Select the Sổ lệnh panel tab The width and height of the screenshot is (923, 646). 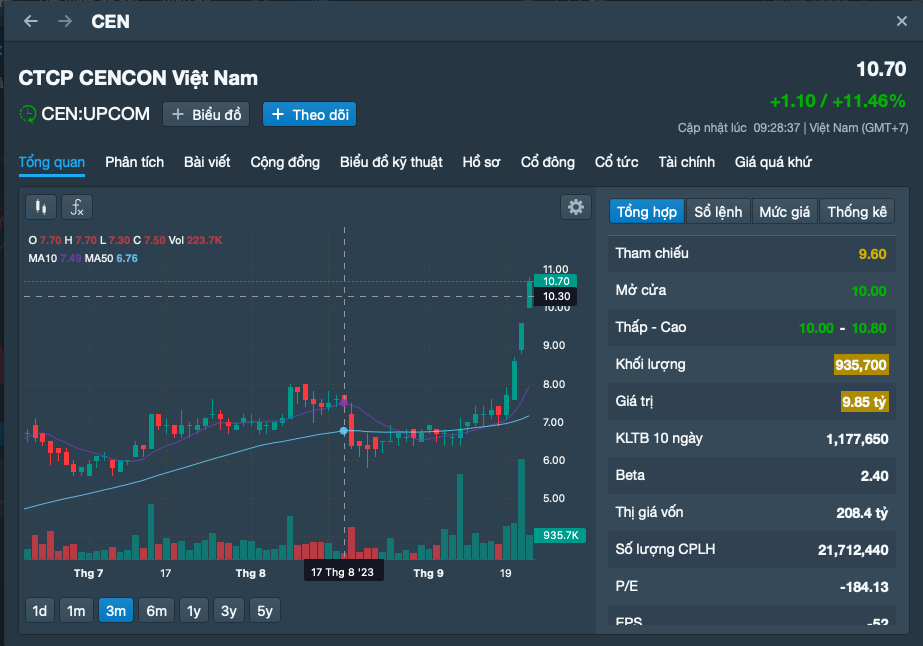(718, 211)
